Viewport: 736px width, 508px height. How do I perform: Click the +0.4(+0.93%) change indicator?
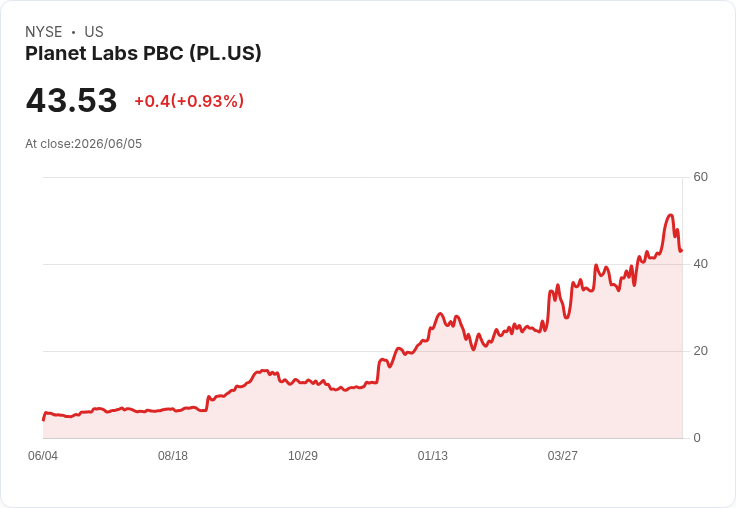(189, 101)
